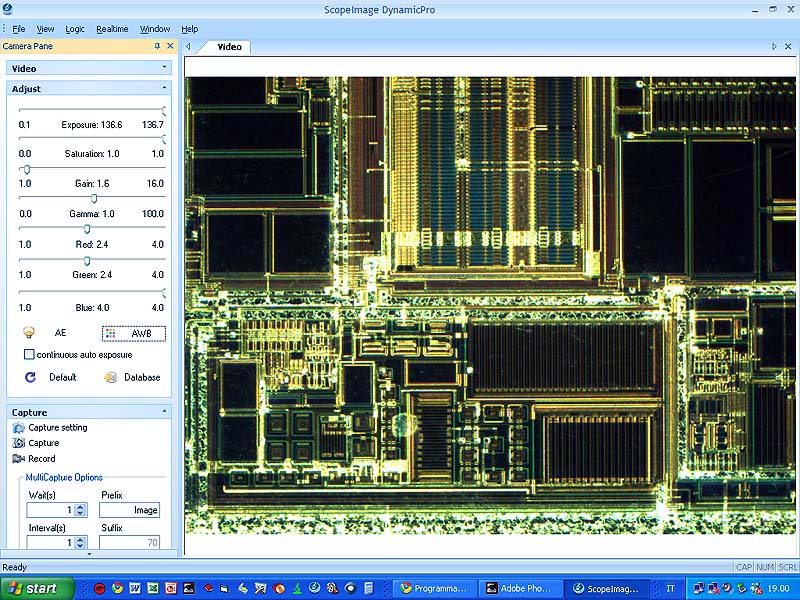Viewport: 800px width, 600px height.
Task: Click the Prefix input field
Action: (130, 510)
